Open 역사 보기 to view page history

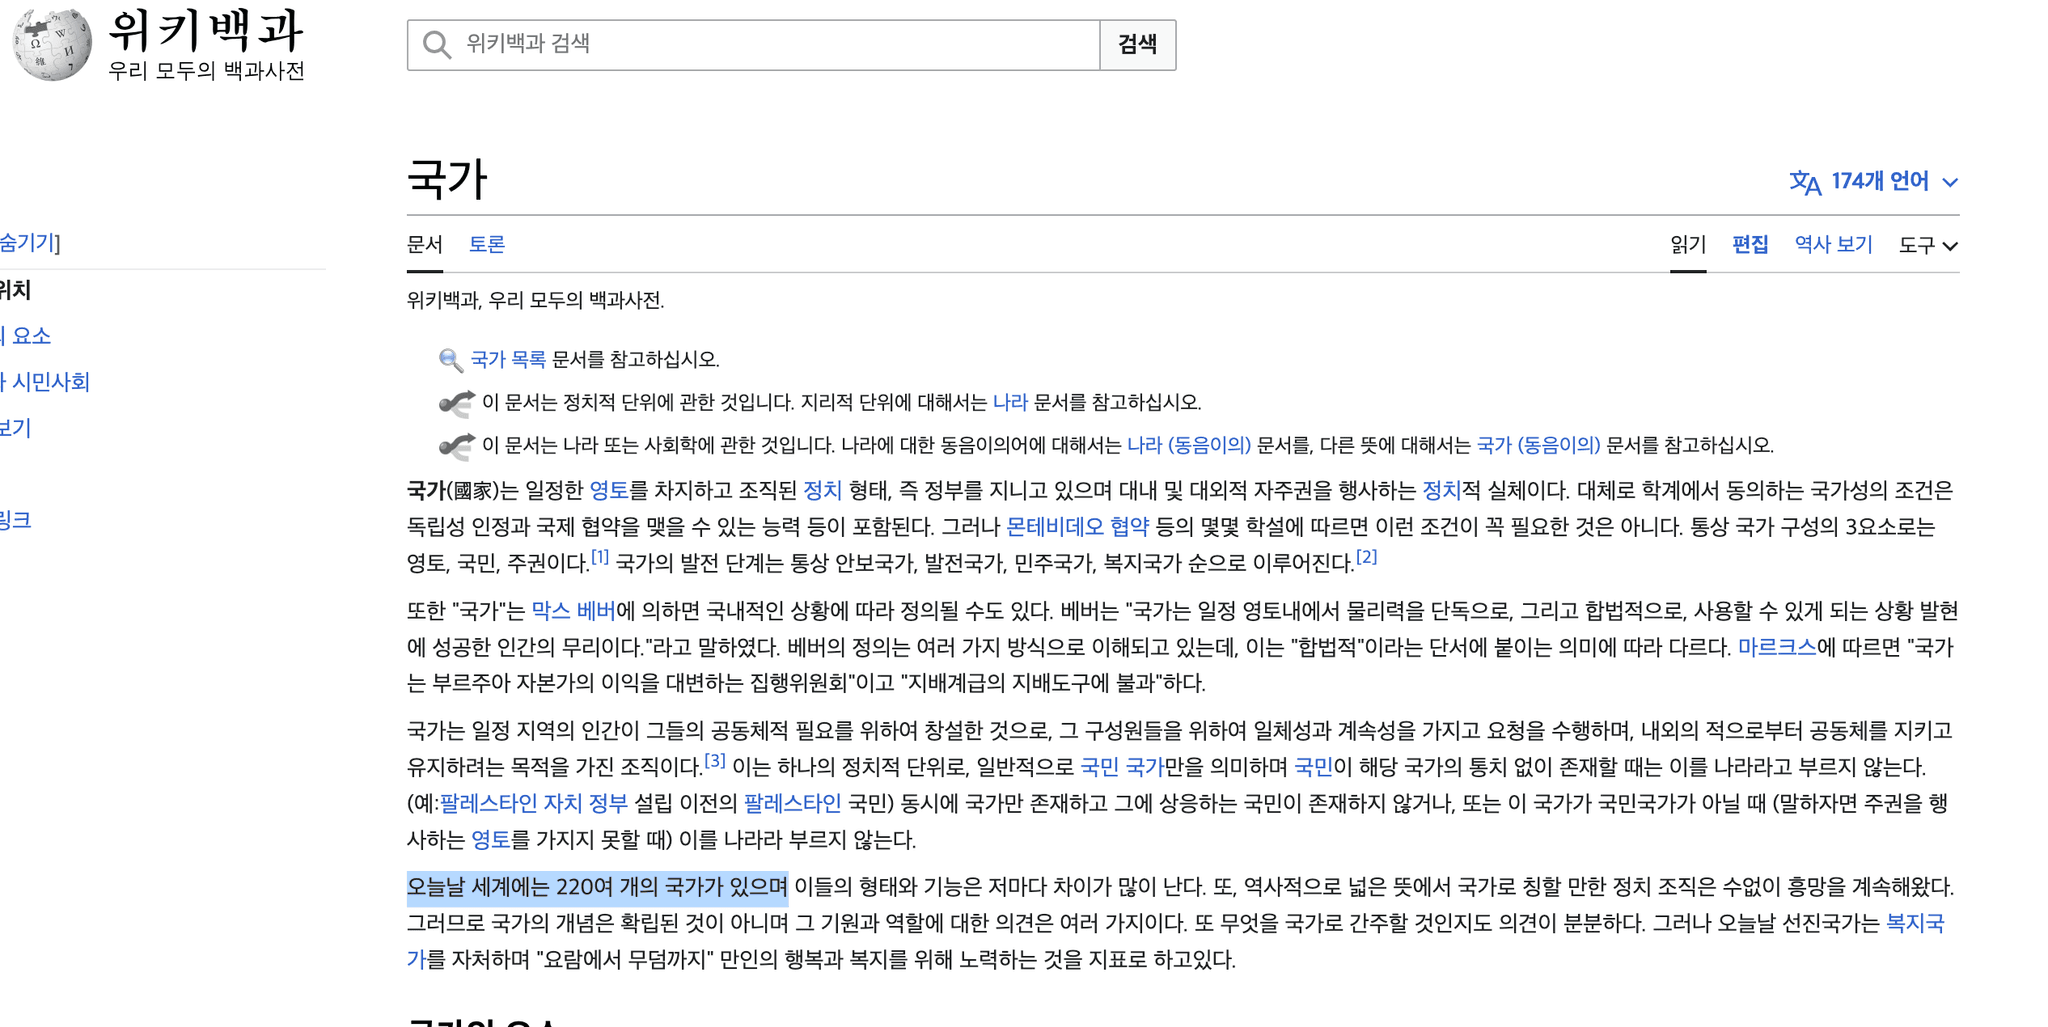[1831, 245]
